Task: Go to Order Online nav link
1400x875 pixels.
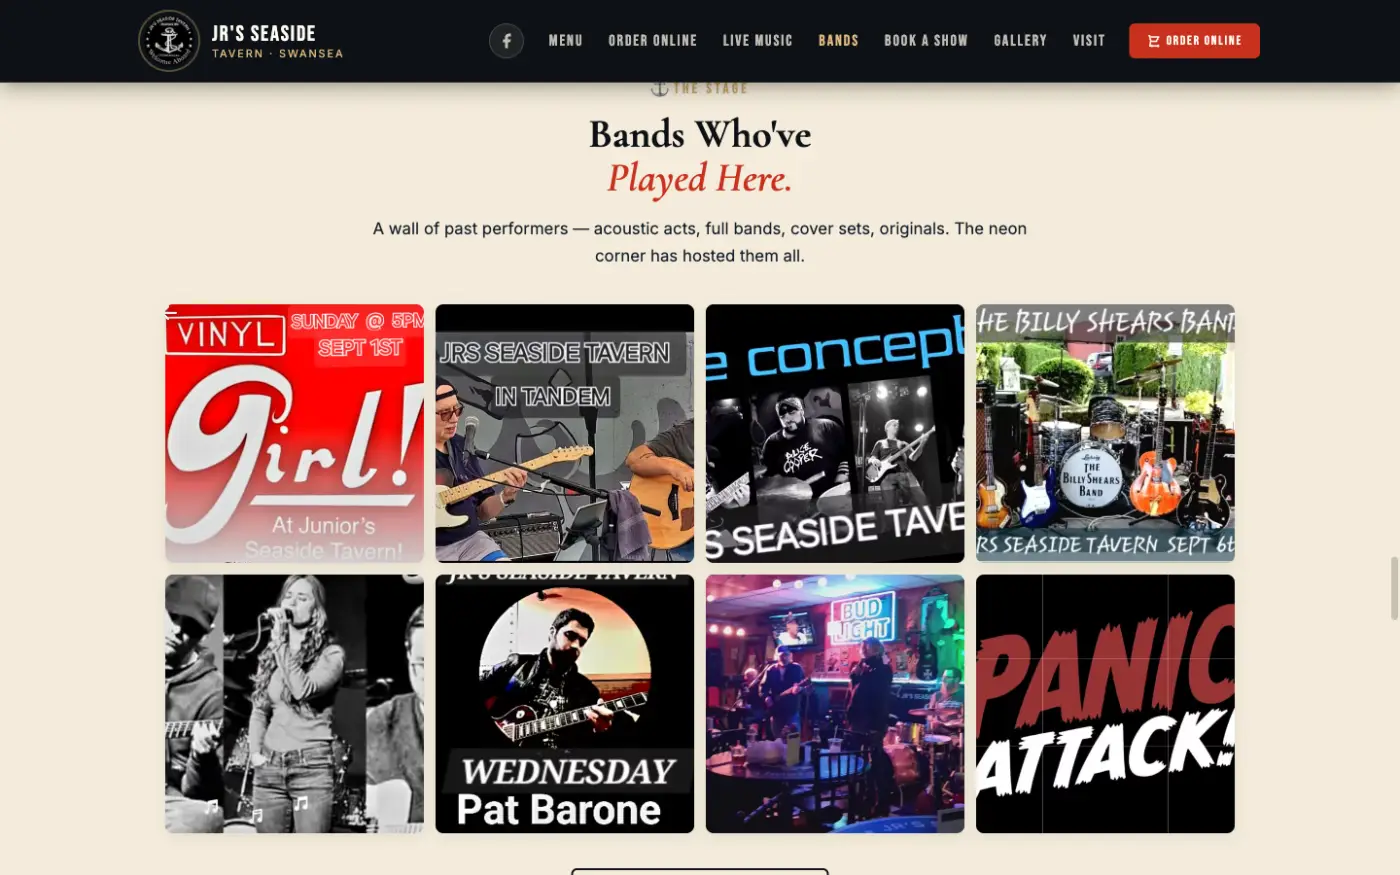Action: pos(652,41)
